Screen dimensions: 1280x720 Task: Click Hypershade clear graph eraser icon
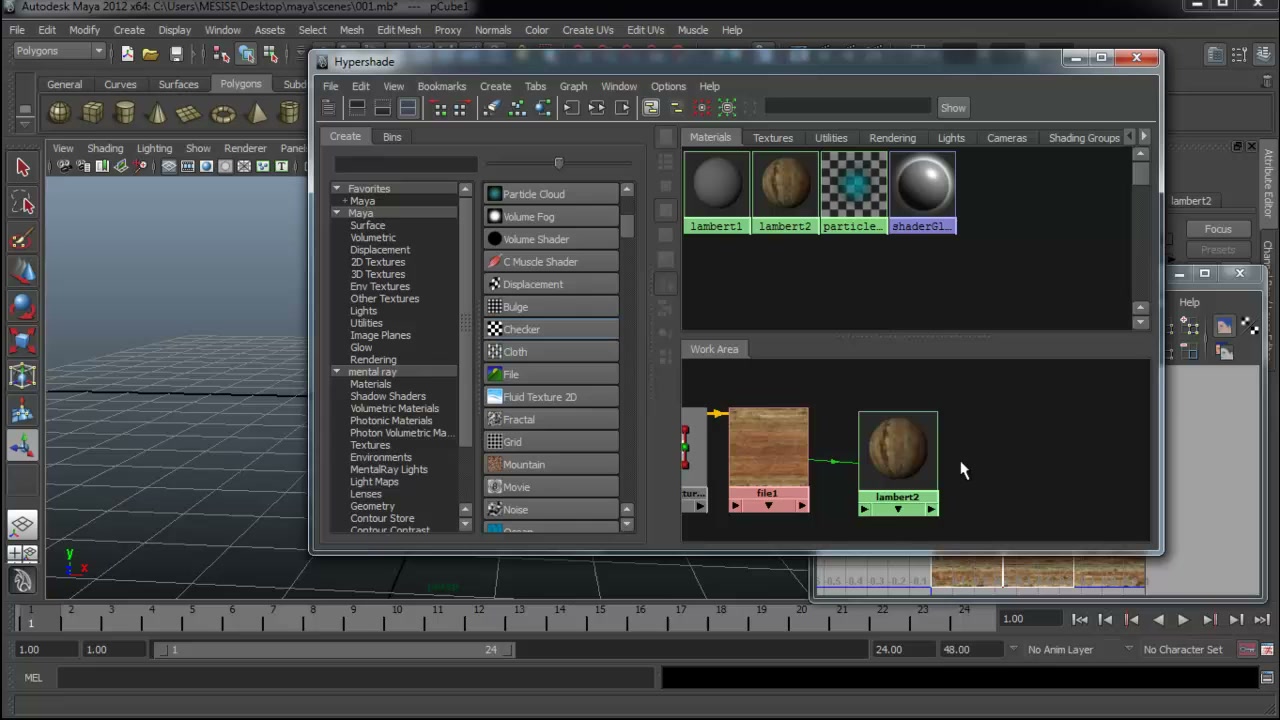493,107
